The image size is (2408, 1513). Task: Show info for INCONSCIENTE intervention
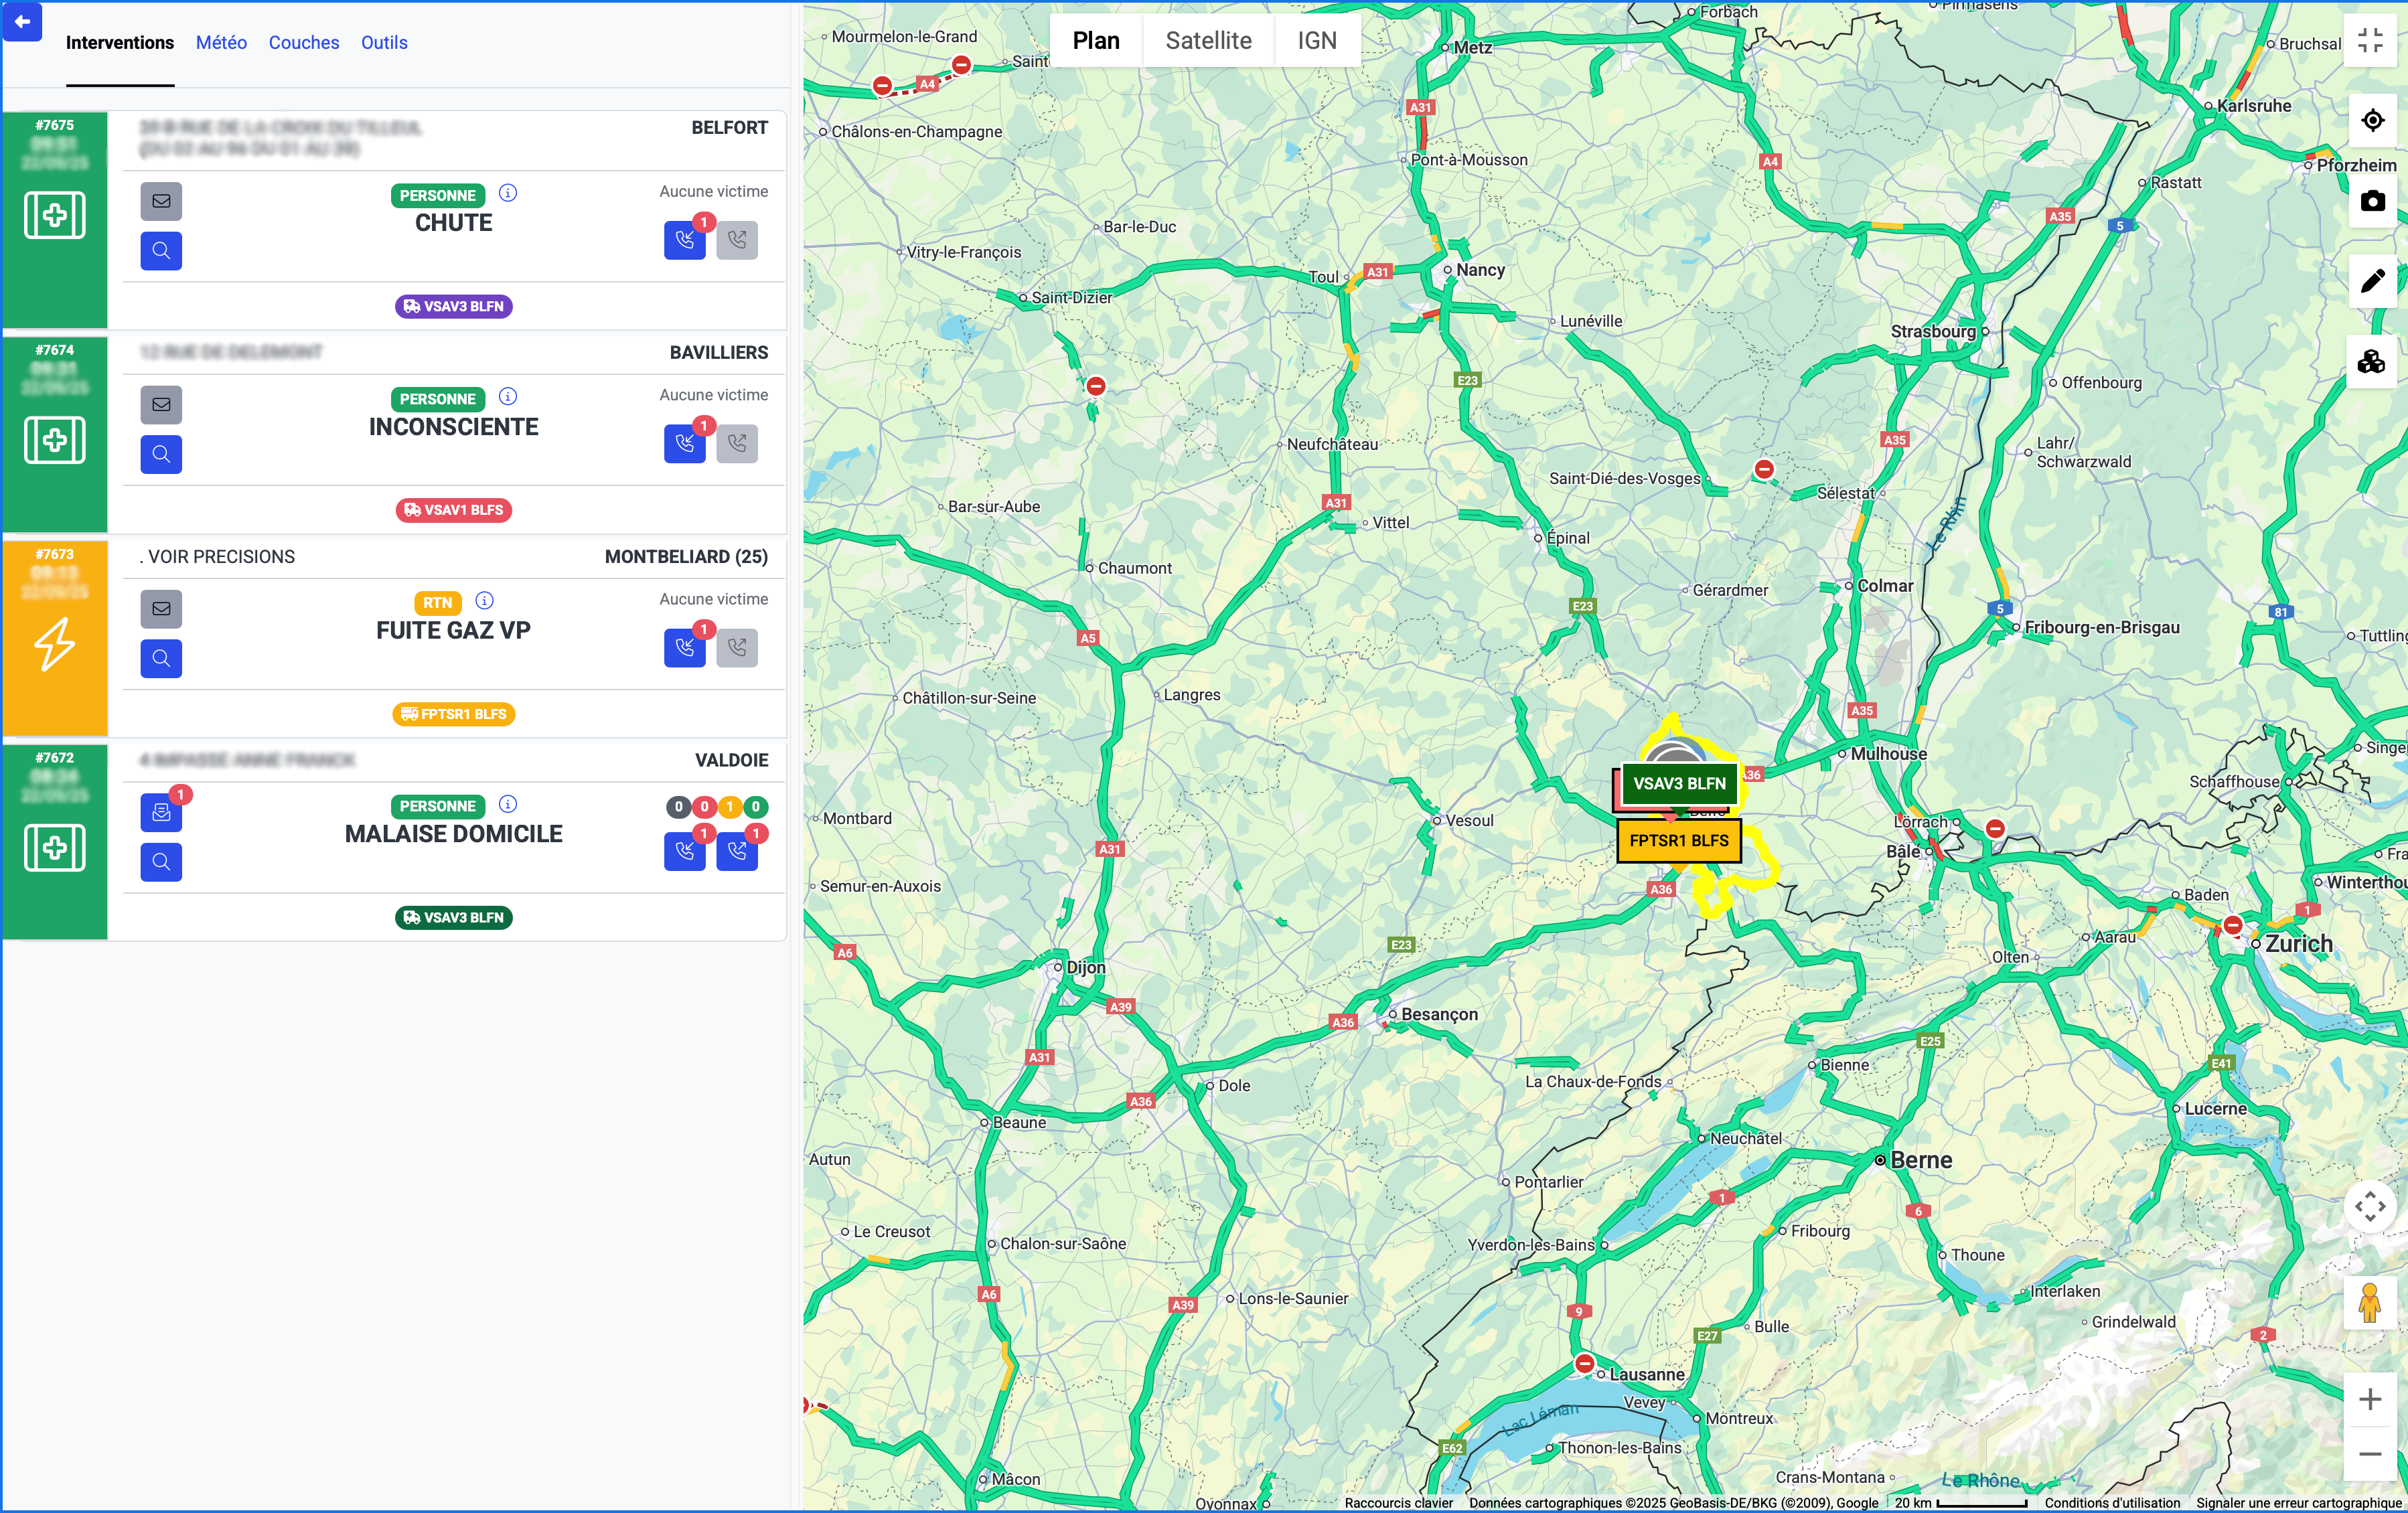coord(508,397)
